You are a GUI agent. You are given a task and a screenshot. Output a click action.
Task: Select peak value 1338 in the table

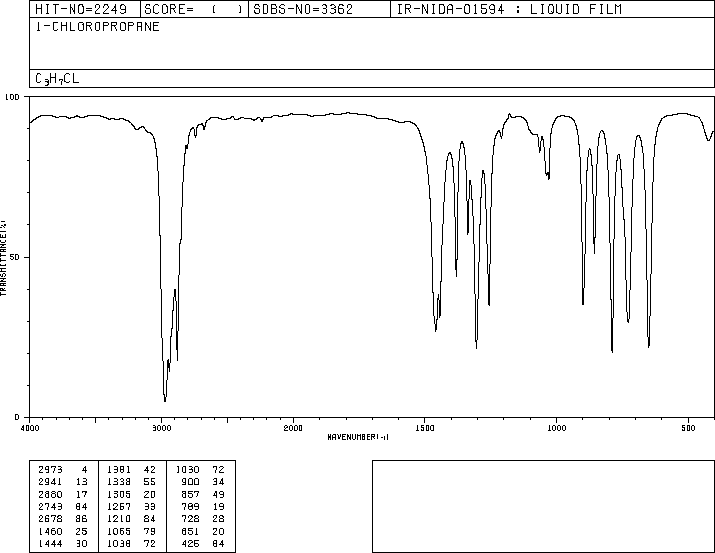[119, 482]
